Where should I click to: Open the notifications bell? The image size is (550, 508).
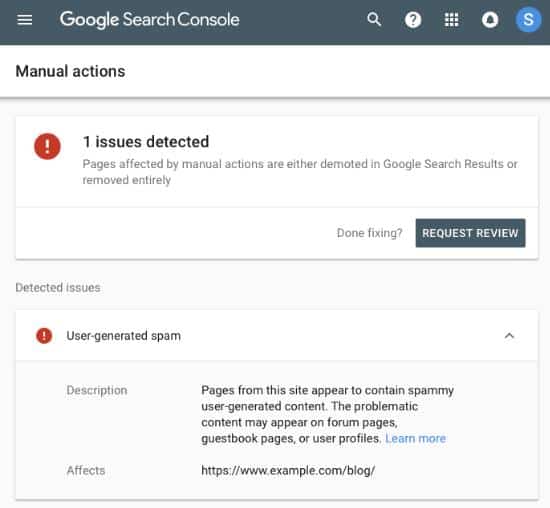tap(490, 20)
